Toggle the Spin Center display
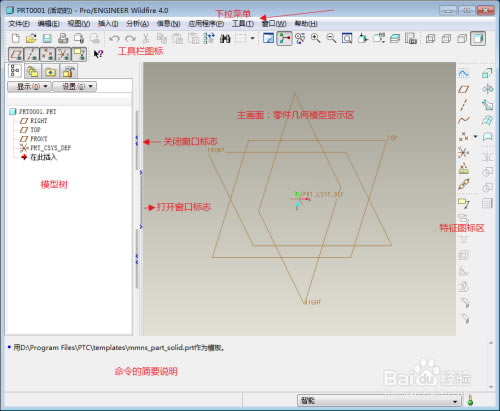 click(x=284, y=38)
